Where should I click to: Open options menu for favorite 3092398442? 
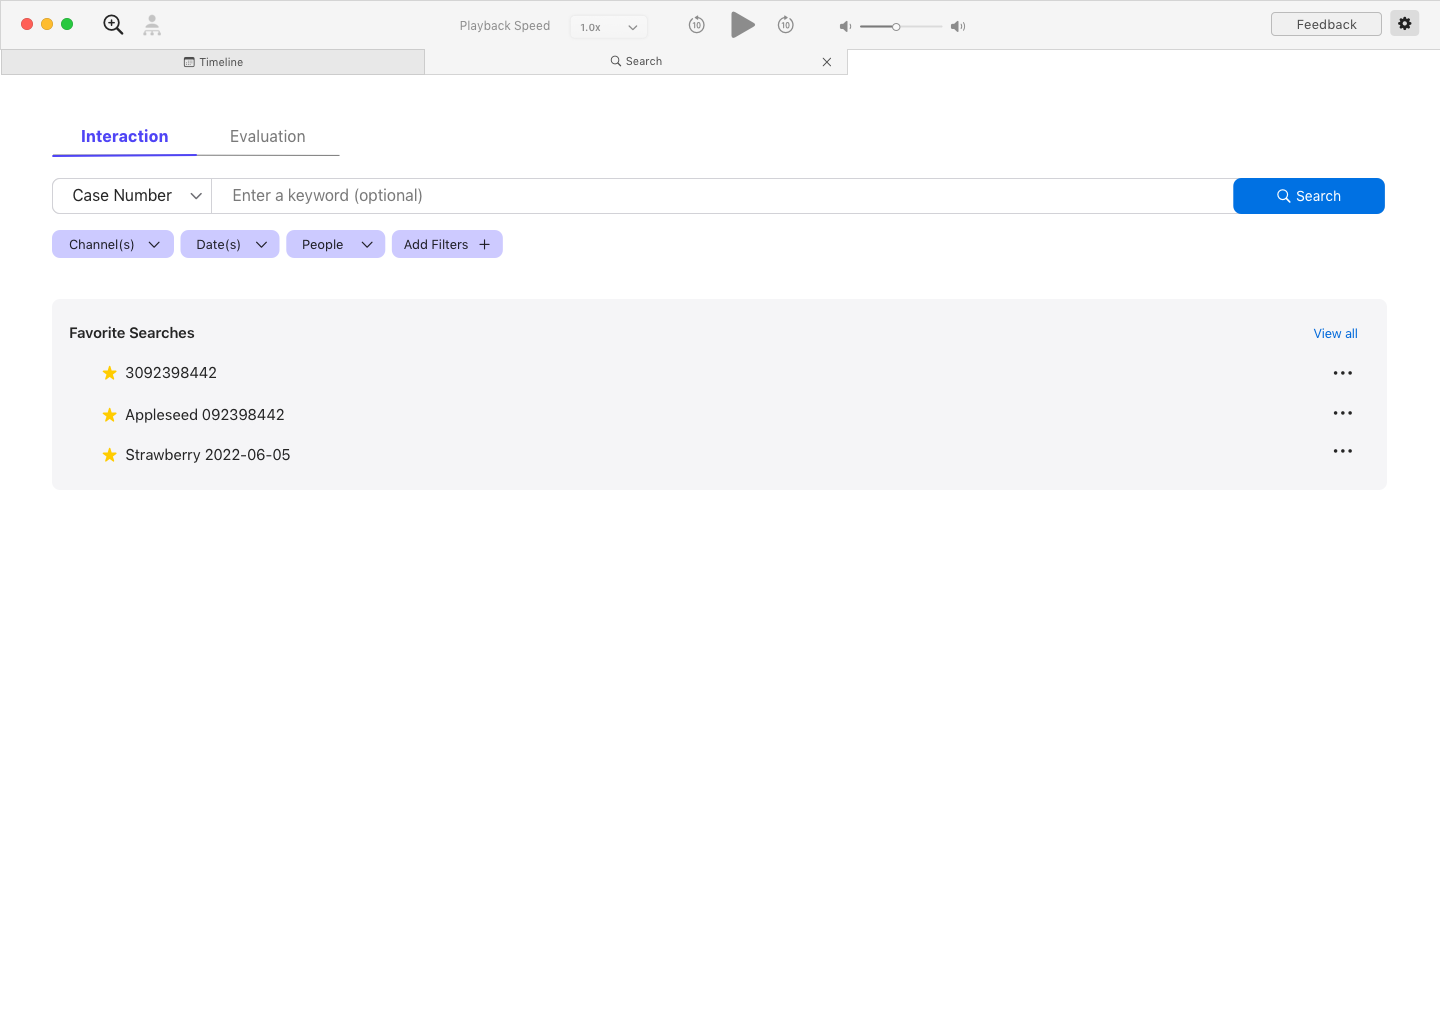click(1342, 372)
